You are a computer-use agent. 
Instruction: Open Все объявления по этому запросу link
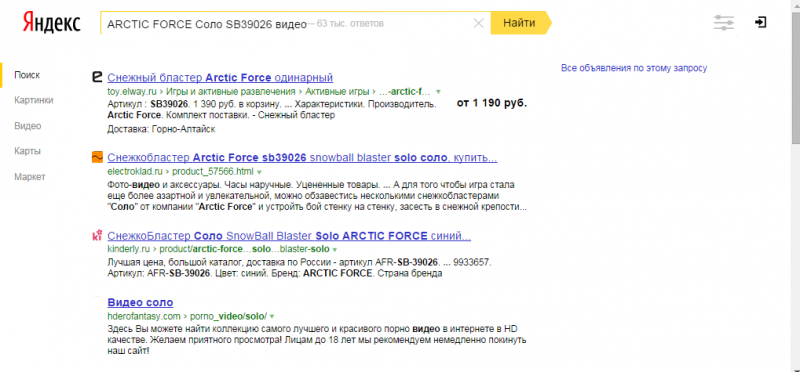(x=634, y=68)
